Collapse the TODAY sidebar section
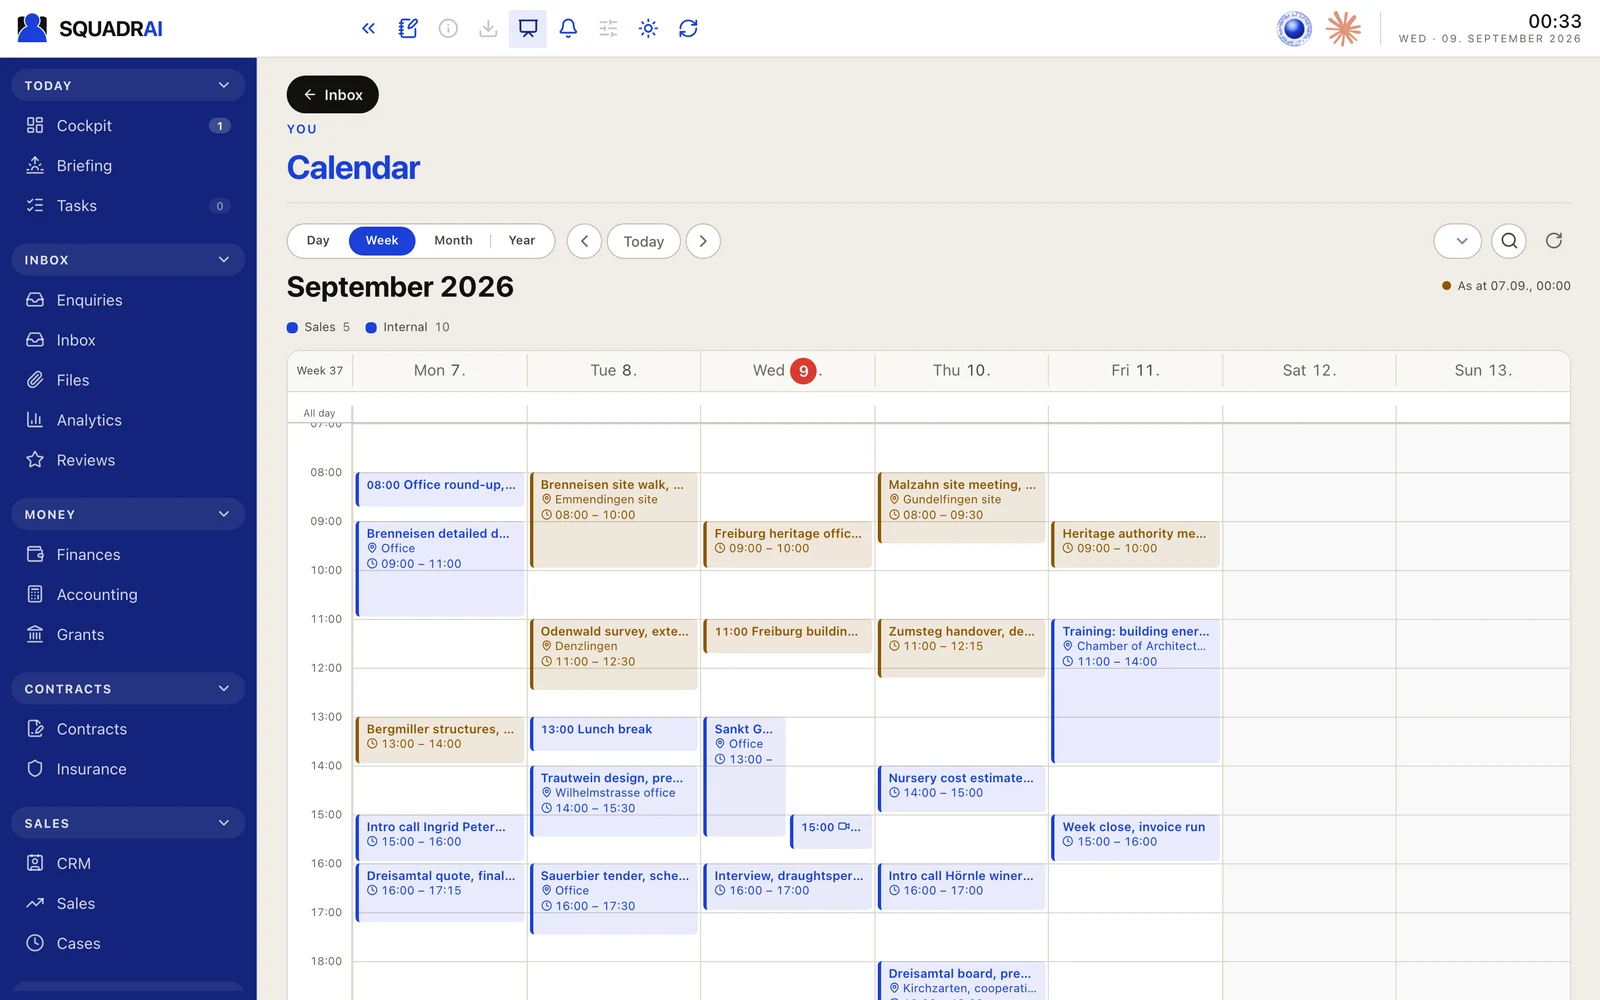 [x=128, y=86]
